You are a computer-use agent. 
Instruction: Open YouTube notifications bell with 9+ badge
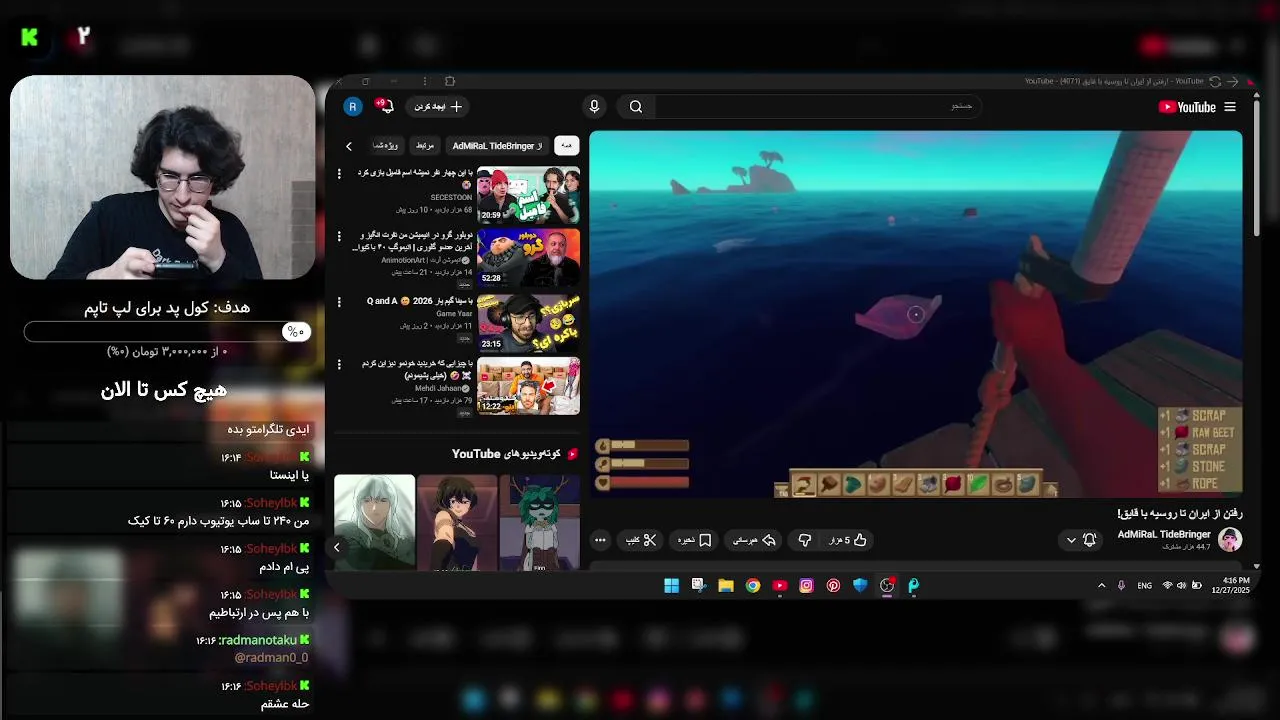[386, 106]
